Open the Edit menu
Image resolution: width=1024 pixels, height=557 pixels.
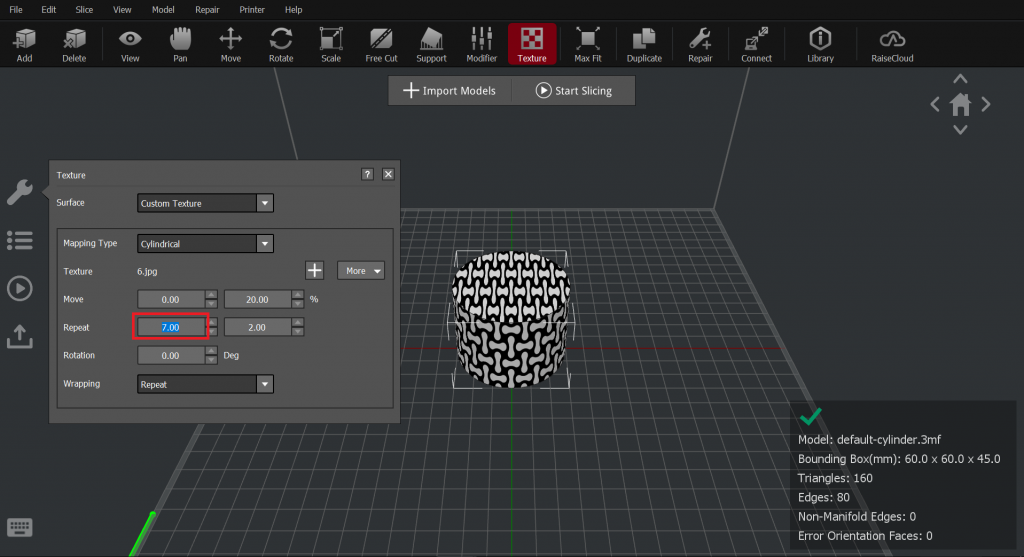[48, 10]
